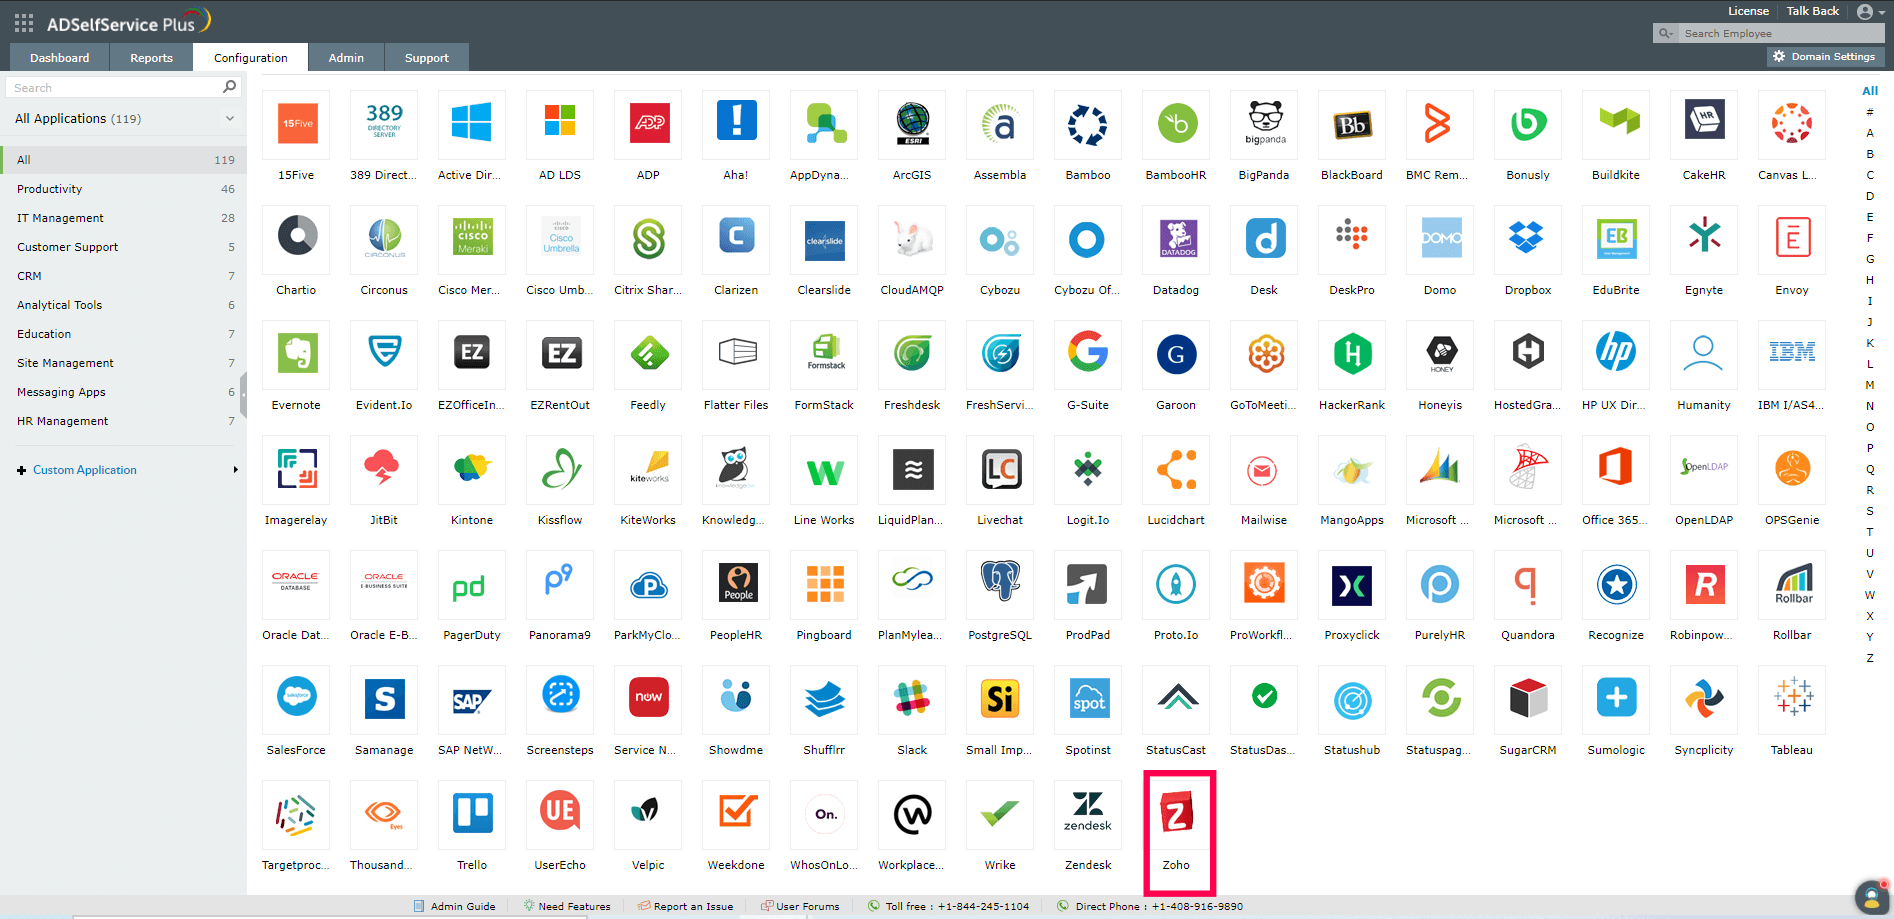This screenshot has width=1894, height=919.
Task: Switch to the Reports tab
Action: coord(151,58)
